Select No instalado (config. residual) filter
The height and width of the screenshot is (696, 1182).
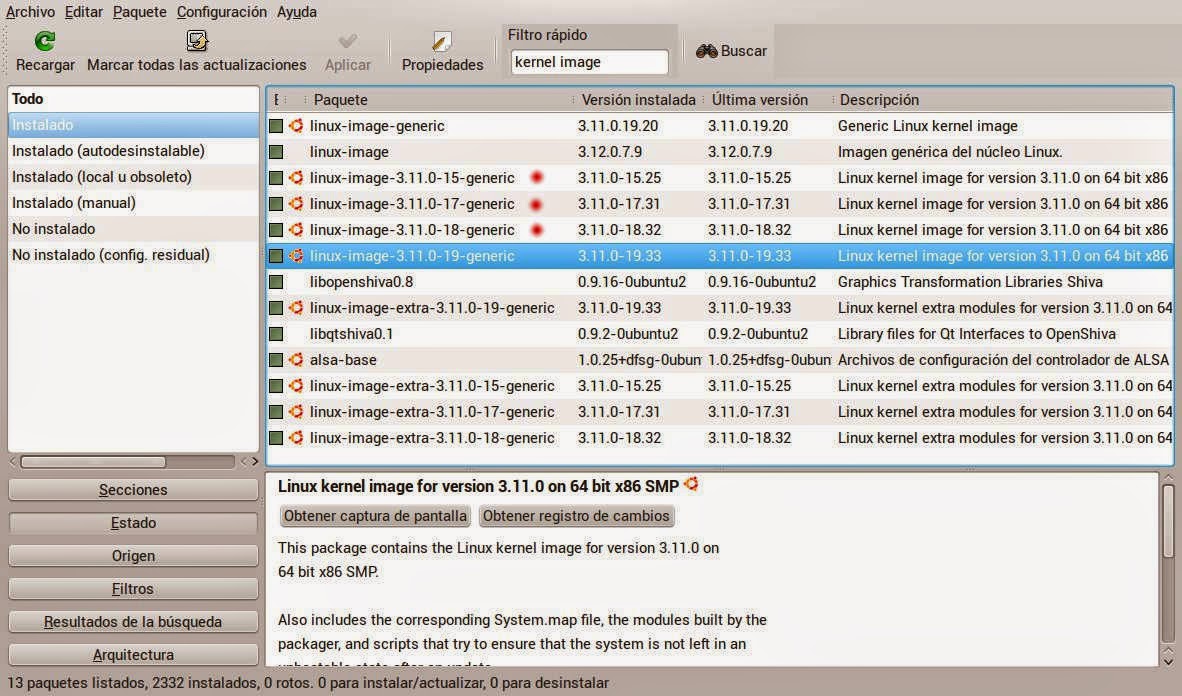[x=133, y=255]
